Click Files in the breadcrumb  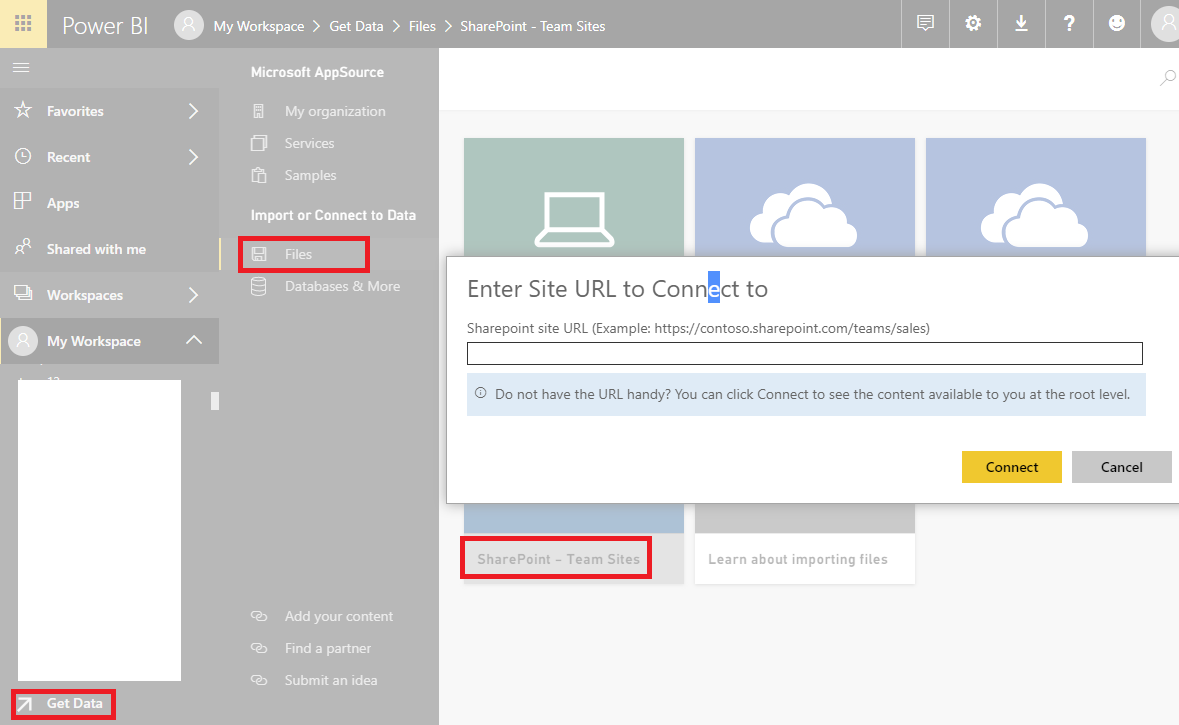click(422, 26)
